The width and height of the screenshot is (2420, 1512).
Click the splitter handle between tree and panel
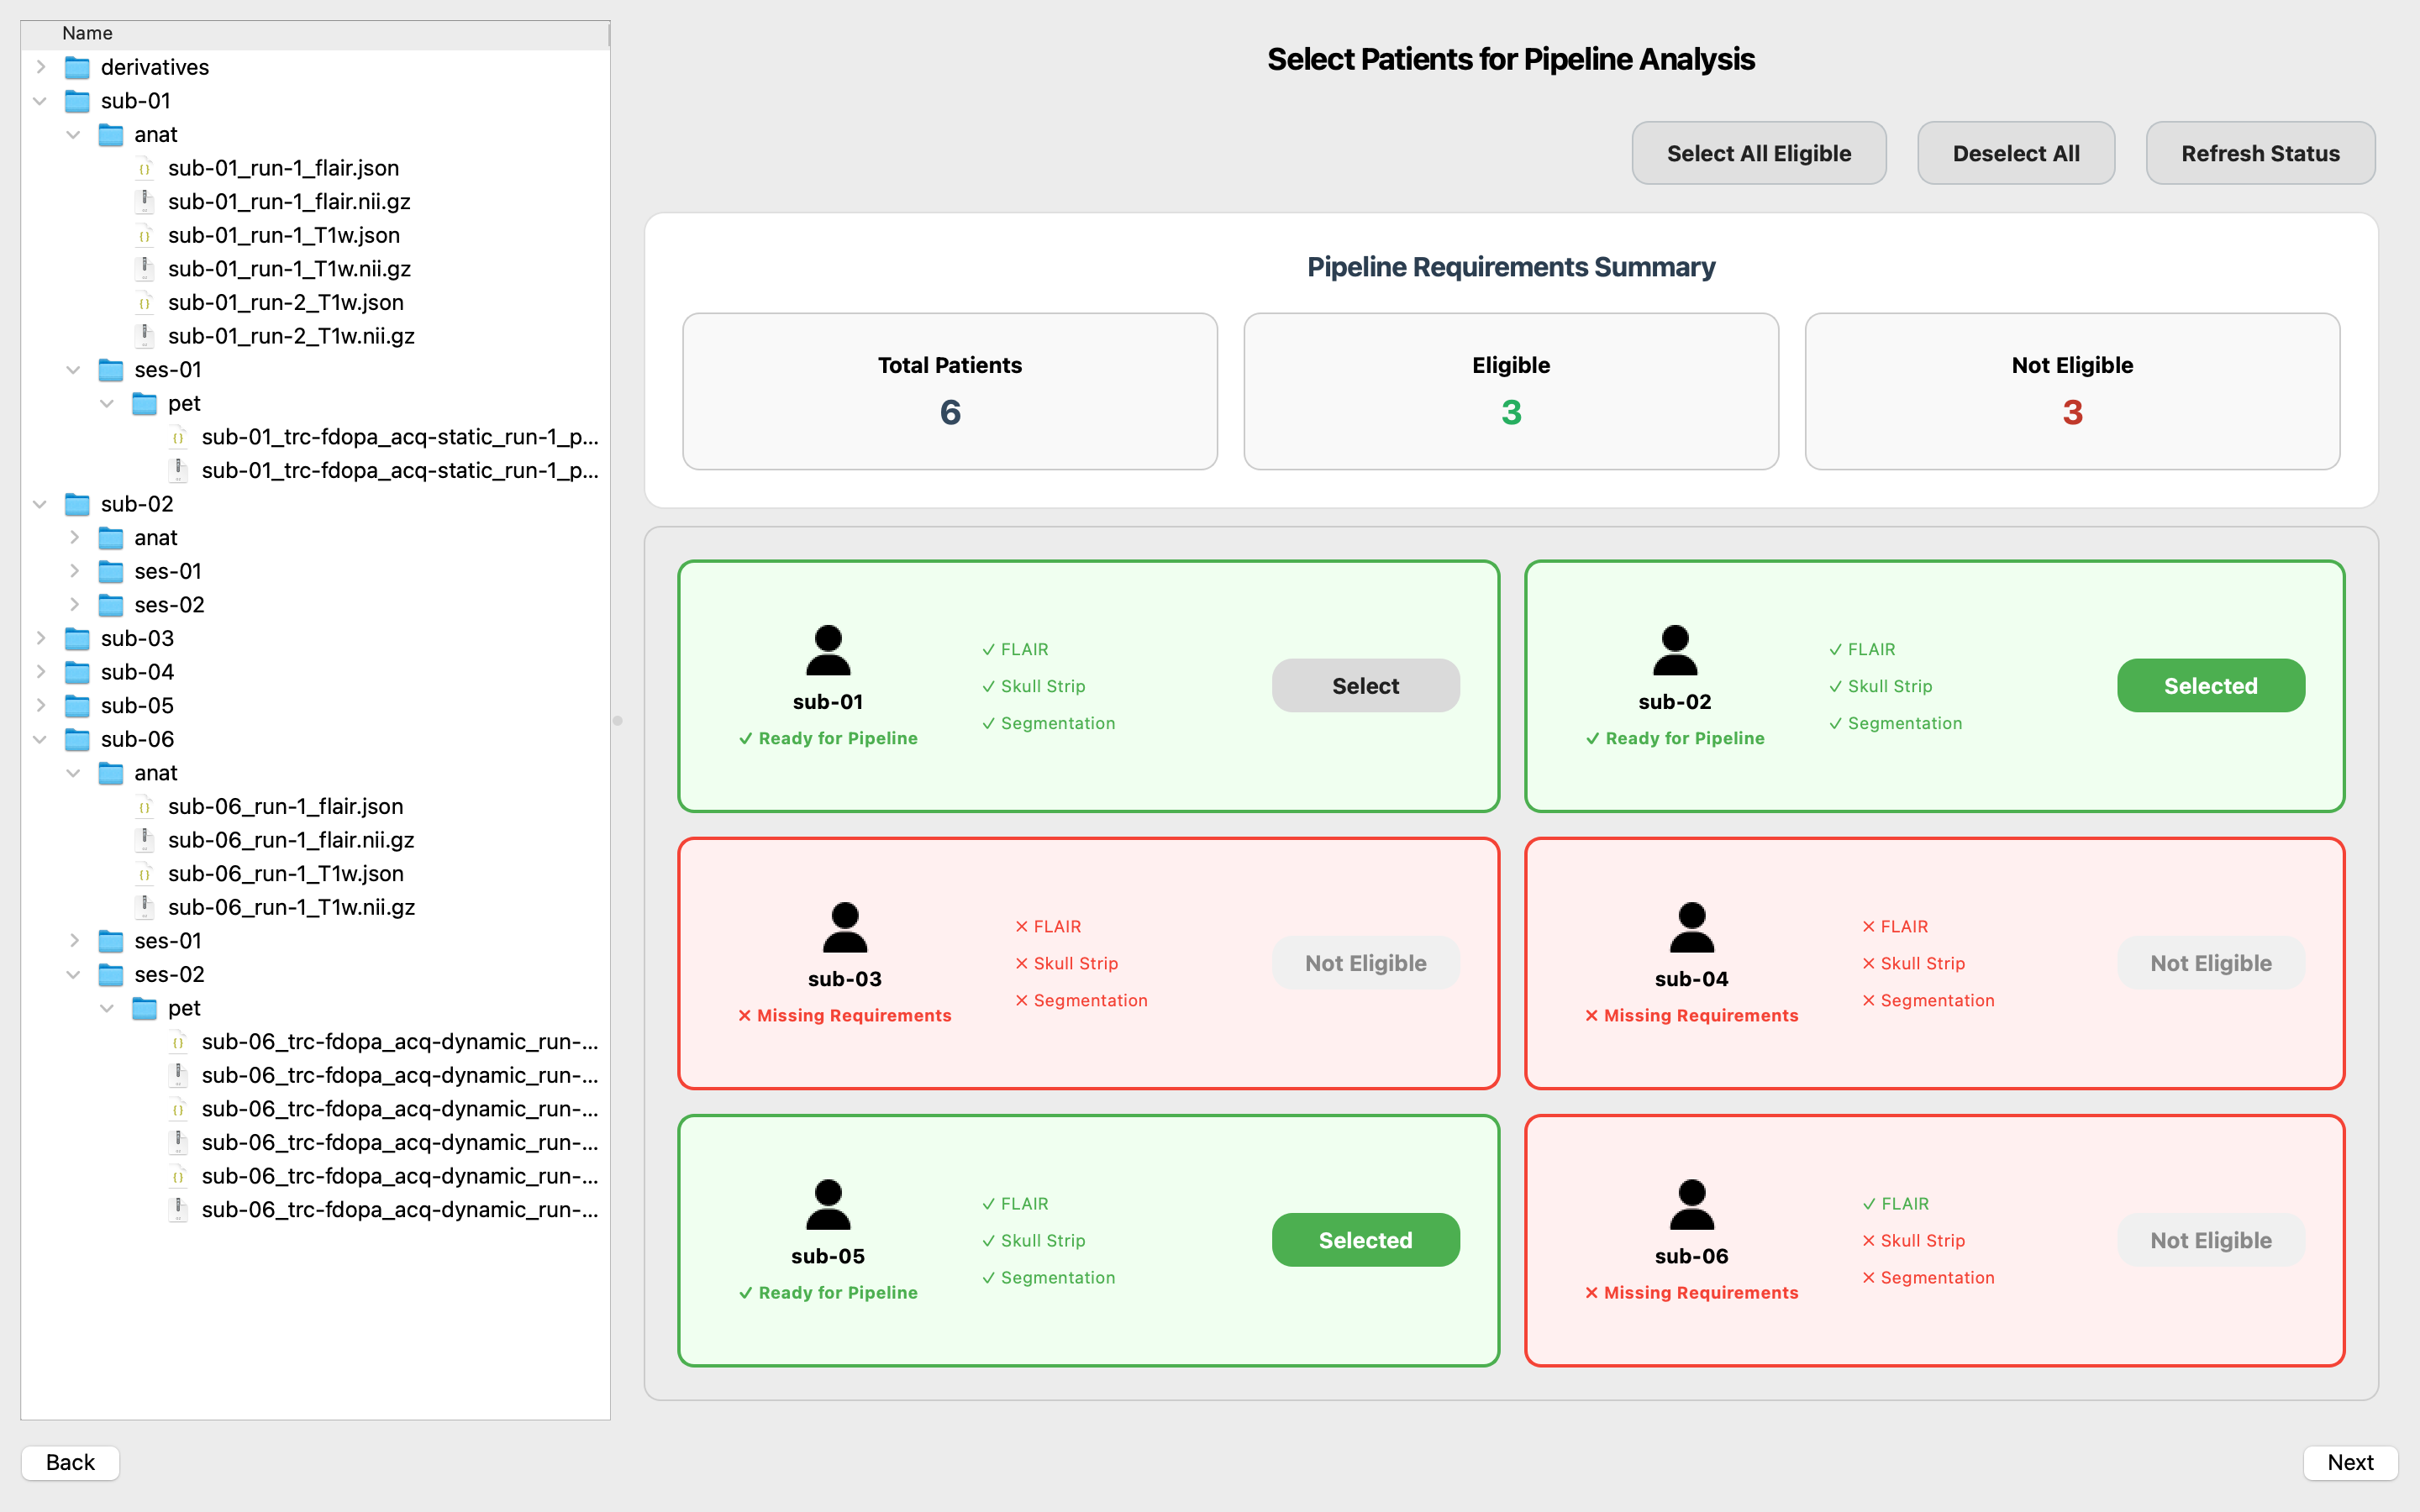pyautogui.click(x=617, y=720)
